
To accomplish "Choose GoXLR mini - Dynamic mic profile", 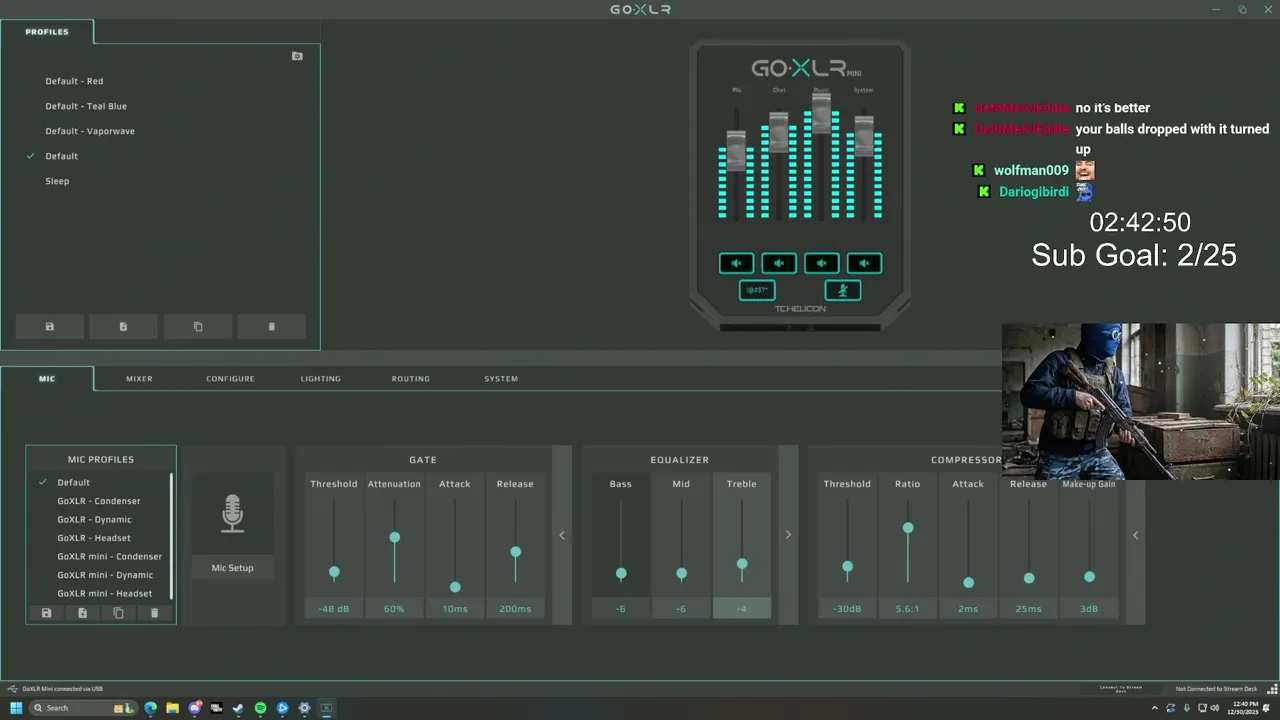I will tap(105, 575).
